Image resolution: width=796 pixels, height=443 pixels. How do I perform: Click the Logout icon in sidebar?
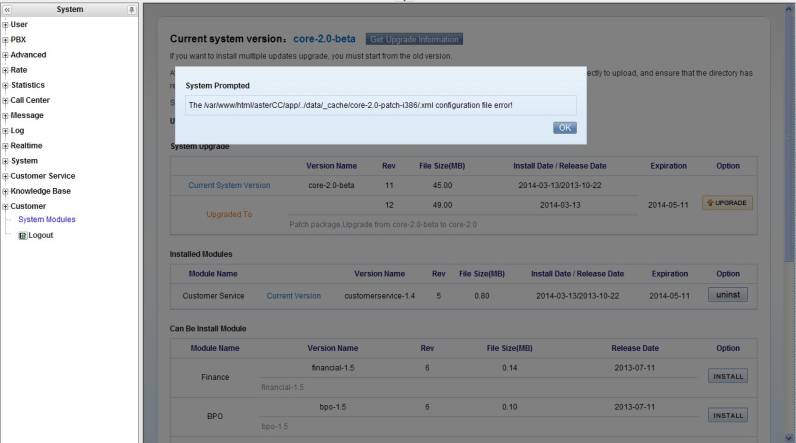(22, 235)
